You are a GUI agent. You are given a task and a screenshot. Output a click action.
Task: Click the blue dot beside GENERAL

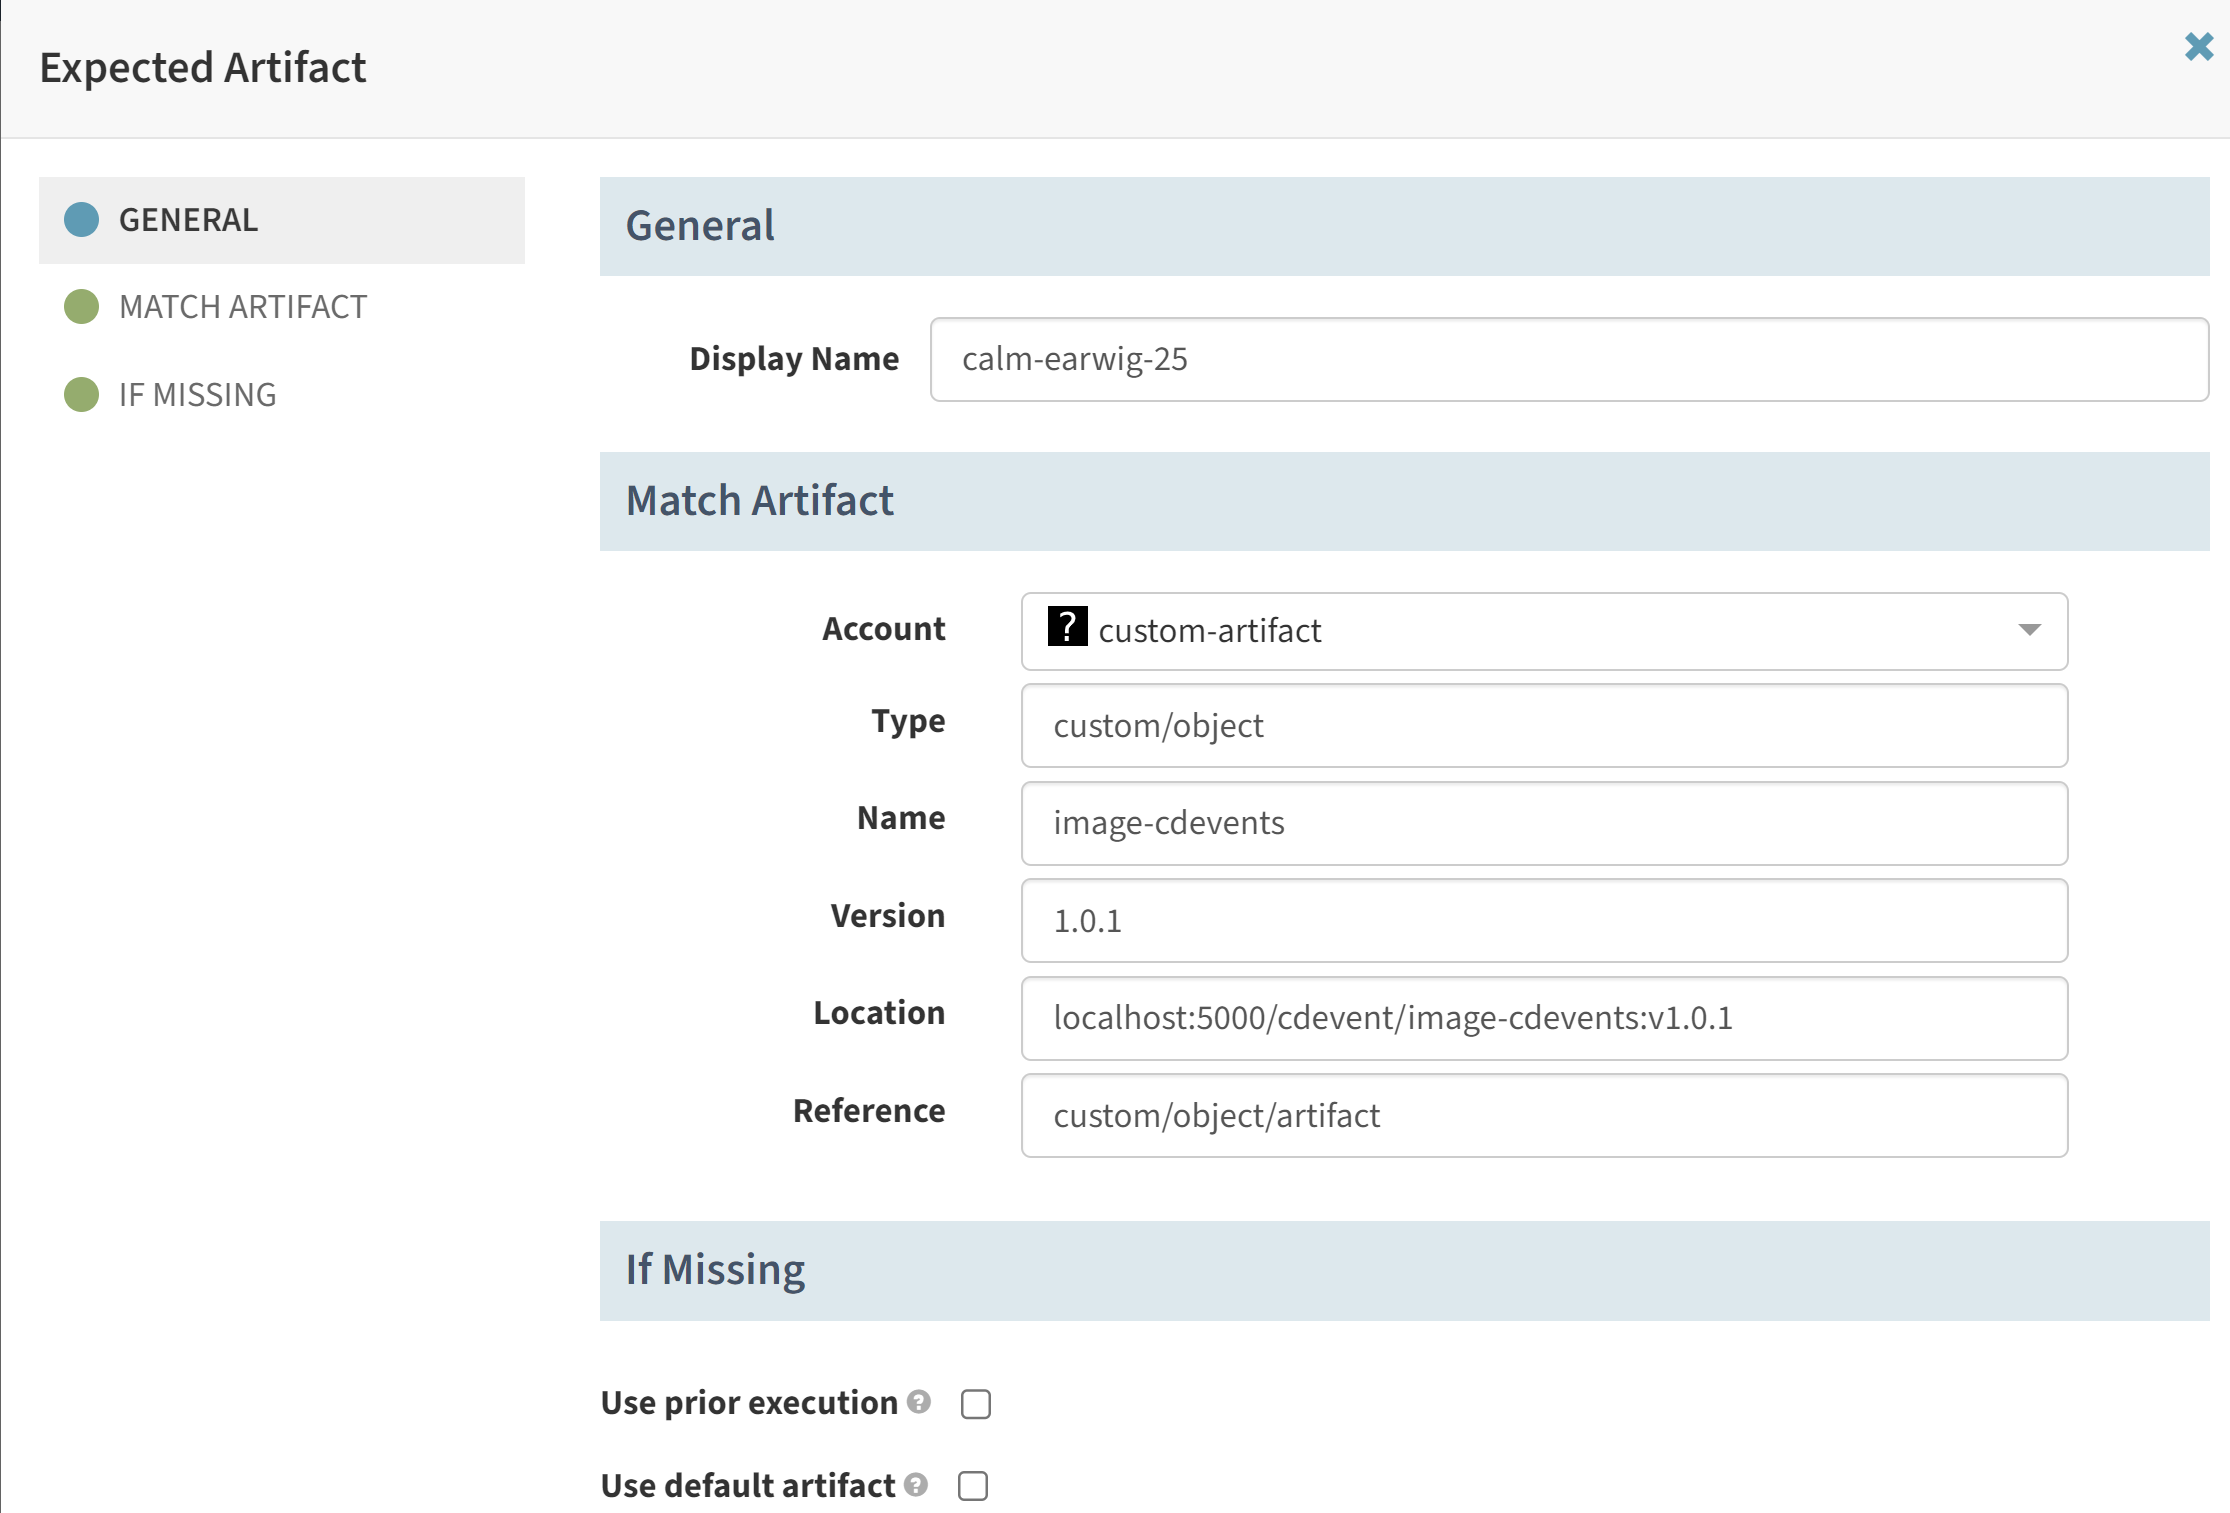tap(81, 219)
